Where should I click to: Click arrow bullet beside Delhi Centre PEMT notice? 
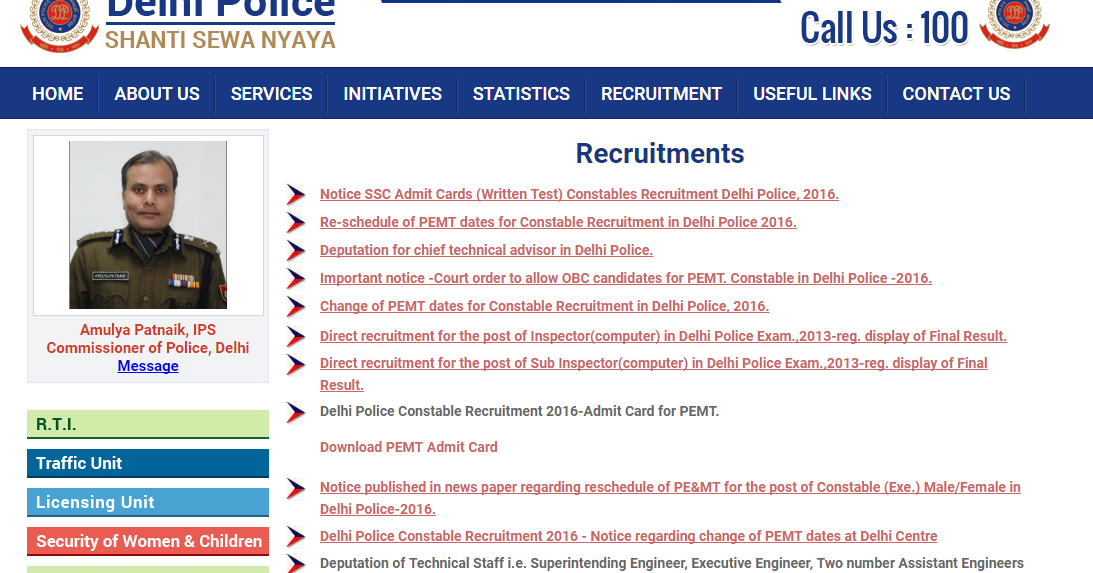(296, 537)
